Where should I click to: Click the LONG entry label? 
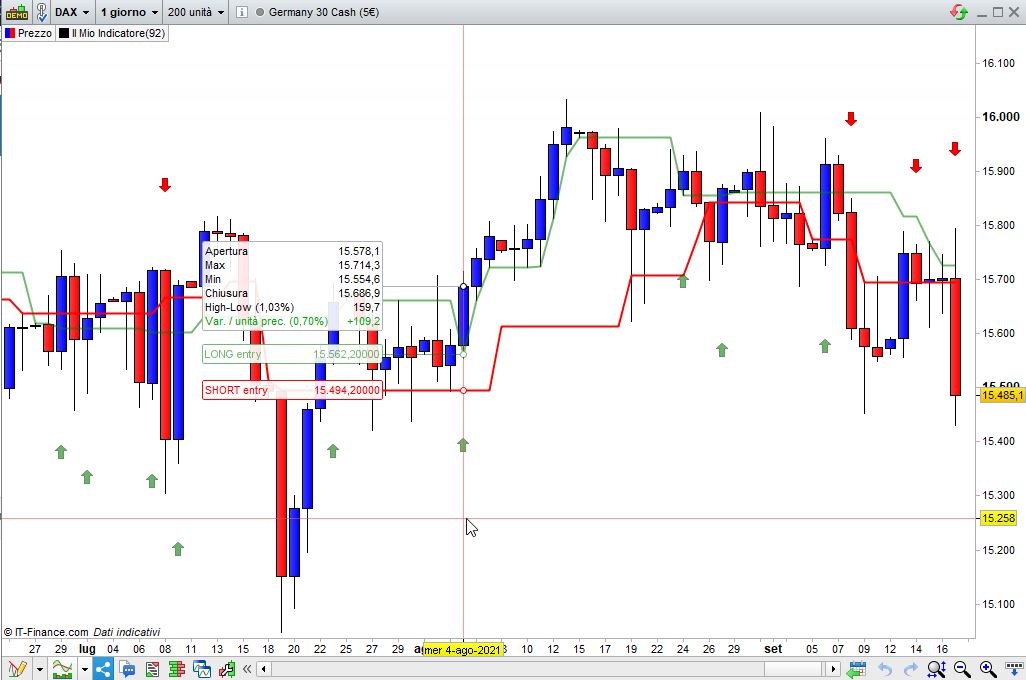(x=292, y=354)
